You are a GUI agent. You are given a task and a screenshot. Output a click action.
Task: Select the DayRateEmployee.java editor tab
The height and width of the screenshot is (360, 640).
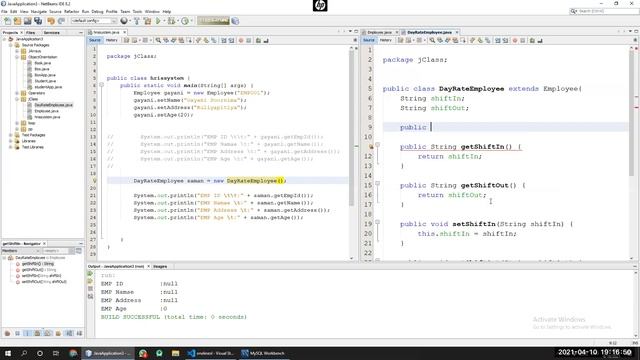429,32
